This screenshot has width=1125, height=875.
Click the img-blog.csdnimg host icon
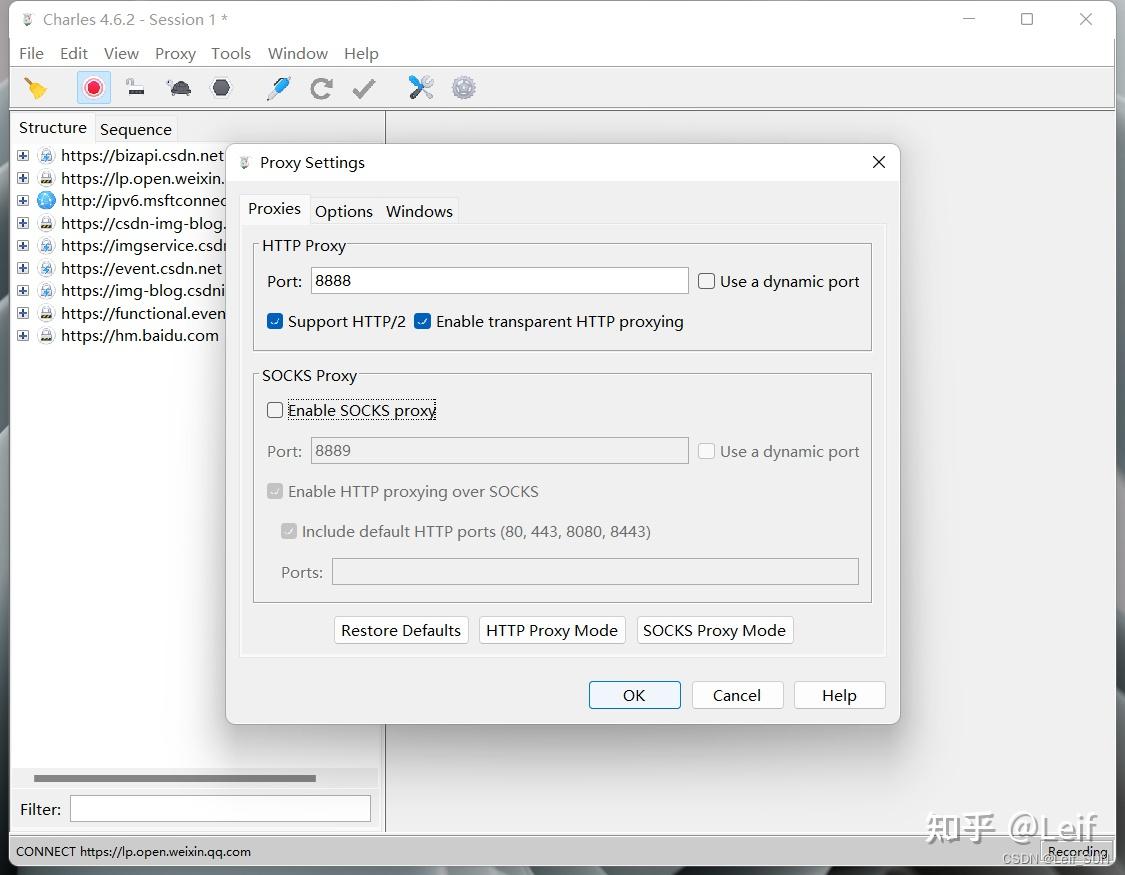46,290
